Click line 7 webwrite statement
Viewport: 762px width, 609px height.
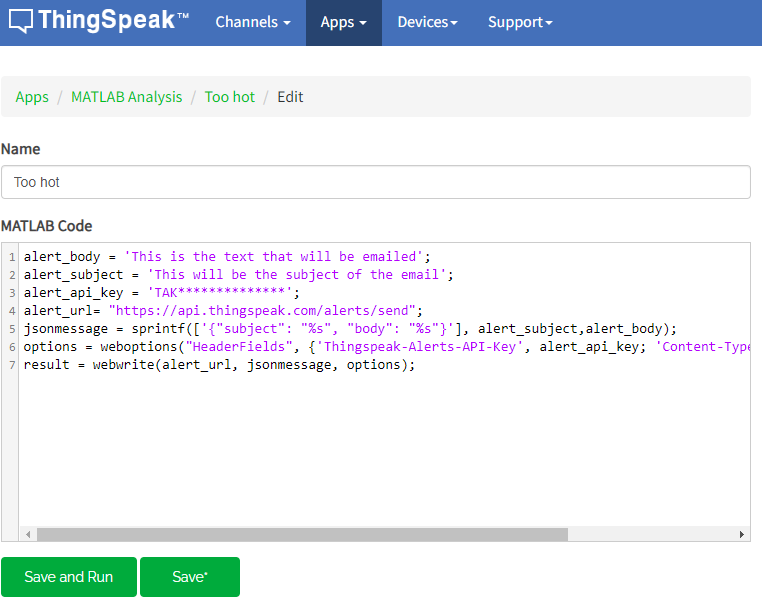pyautogui.click(x=219, y=365)
